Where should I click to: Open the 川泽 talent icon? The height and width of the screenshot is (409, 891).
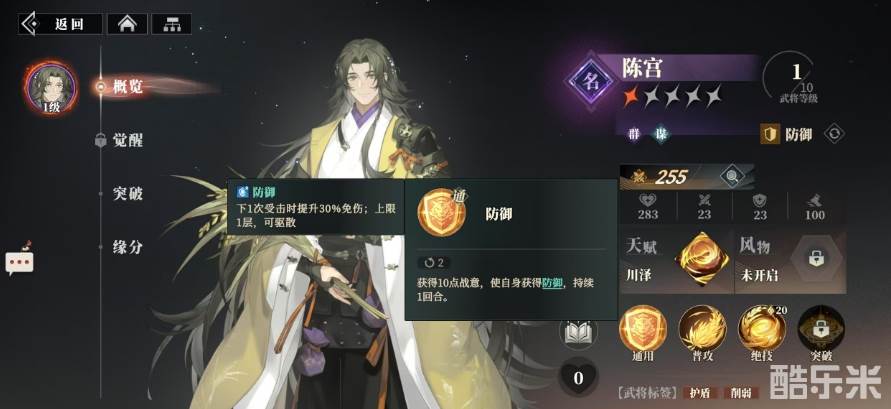tap(704, 259)
